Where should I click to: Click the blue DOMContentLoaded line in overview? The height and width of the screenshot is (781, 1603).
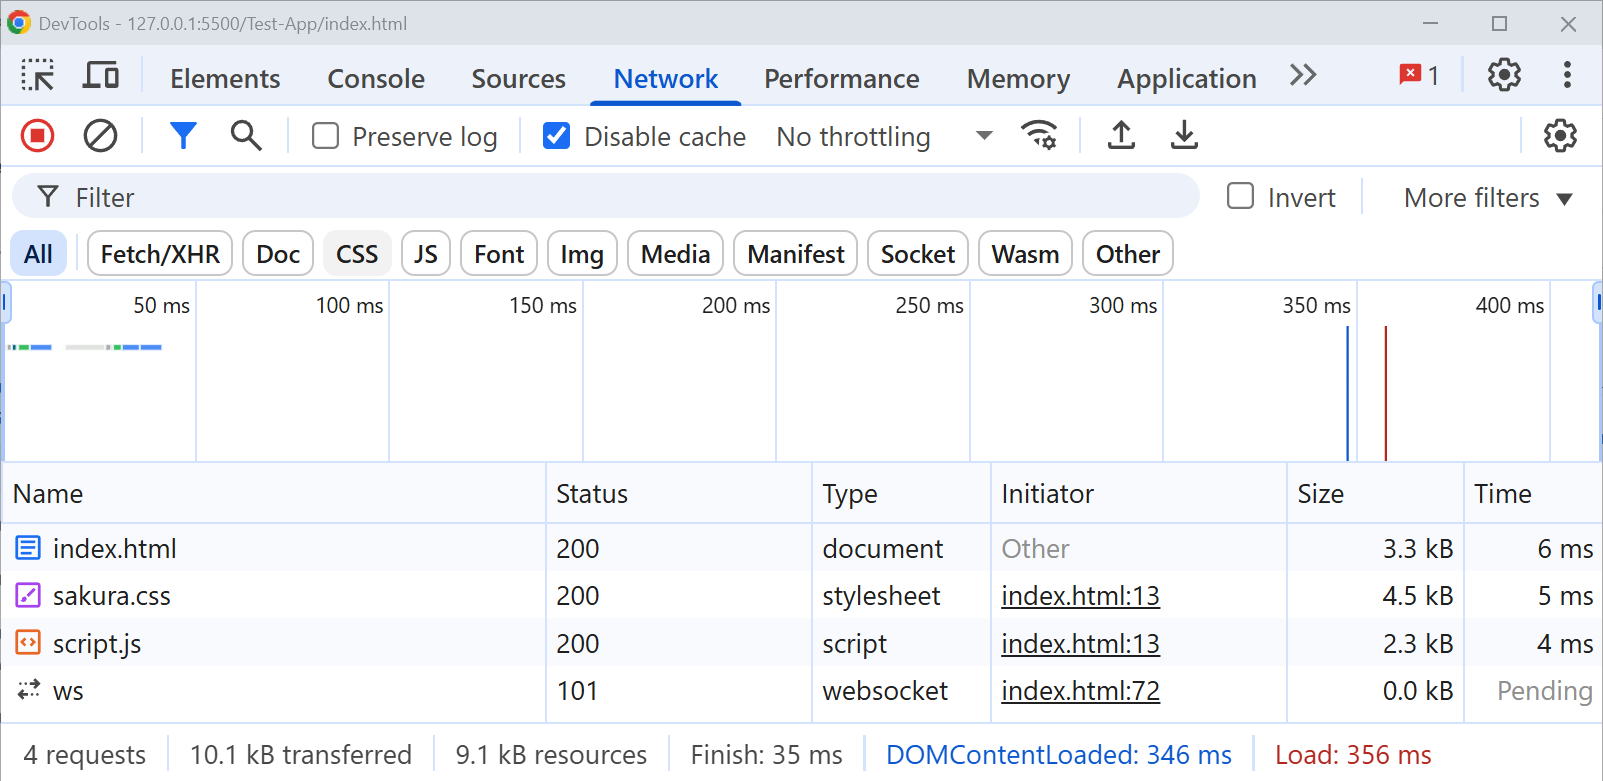pyautogui.click(x=1347, y=393)
